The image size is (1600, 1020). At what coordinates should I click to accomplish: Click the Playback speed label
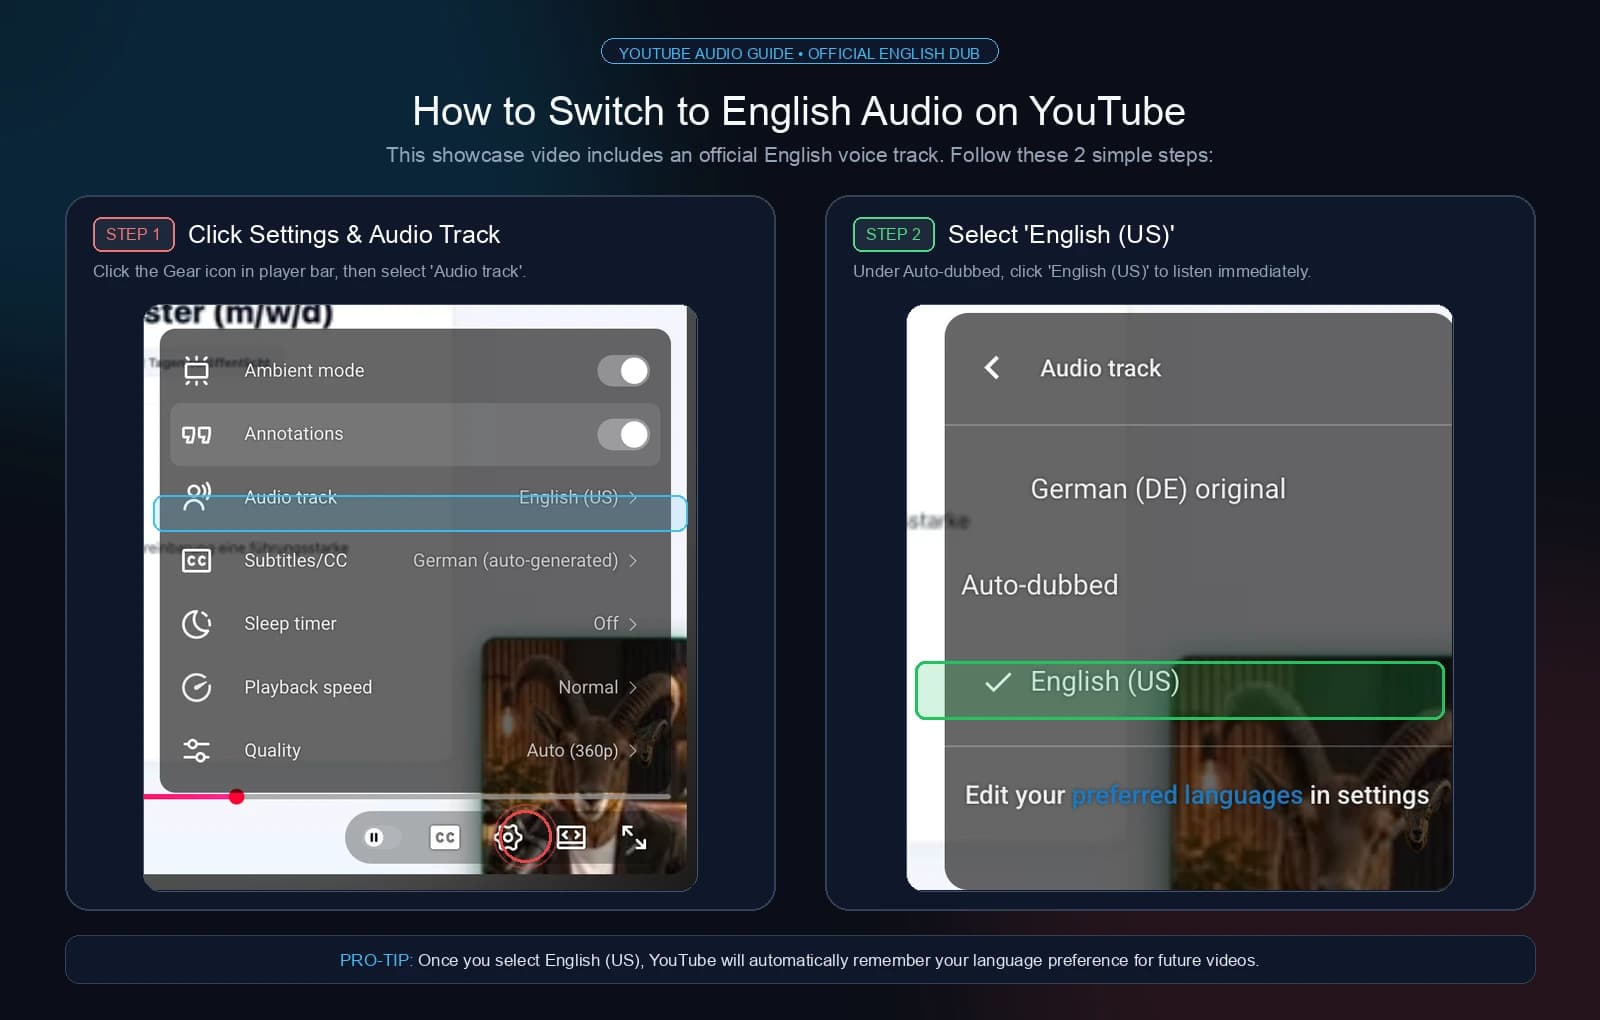(x=308, y=688)
